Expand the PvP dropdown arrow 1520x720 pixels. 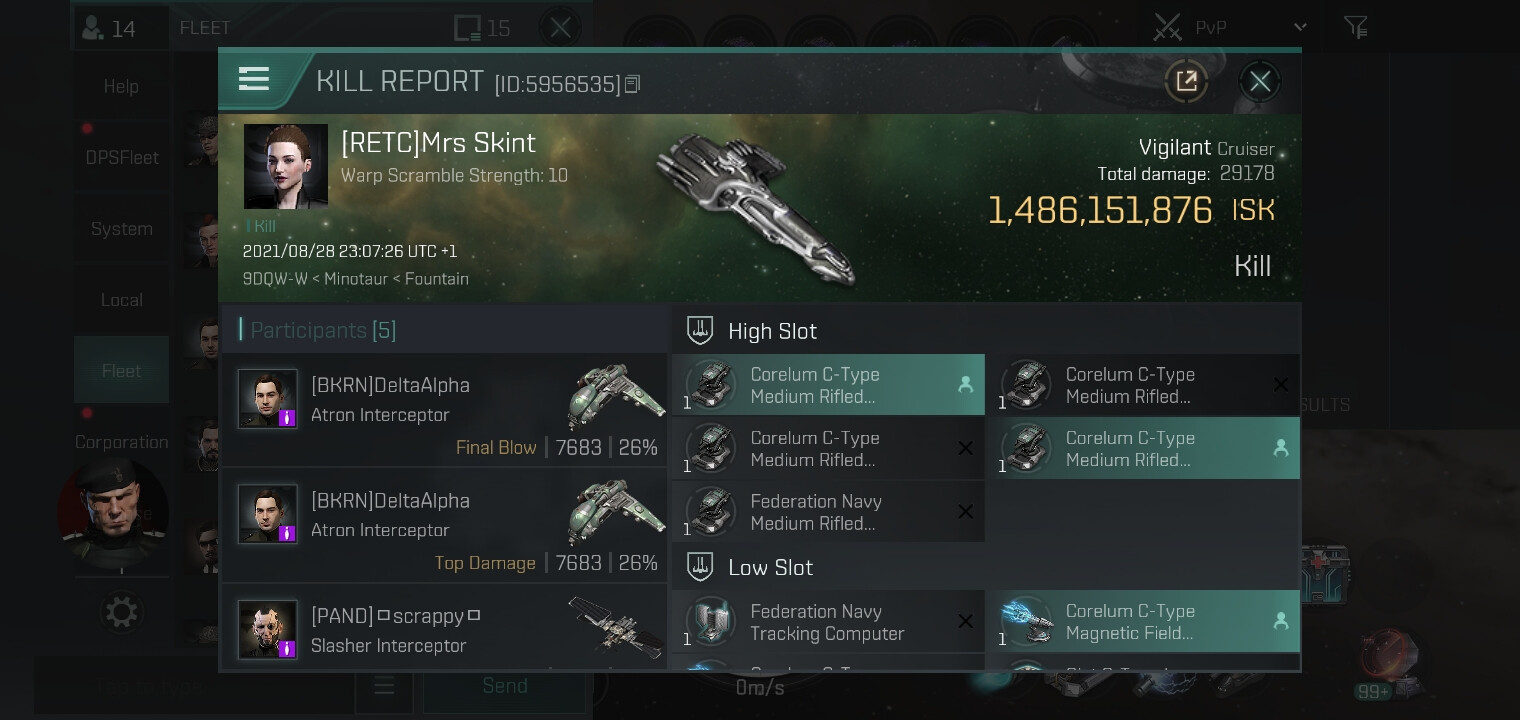point(1300,27)
